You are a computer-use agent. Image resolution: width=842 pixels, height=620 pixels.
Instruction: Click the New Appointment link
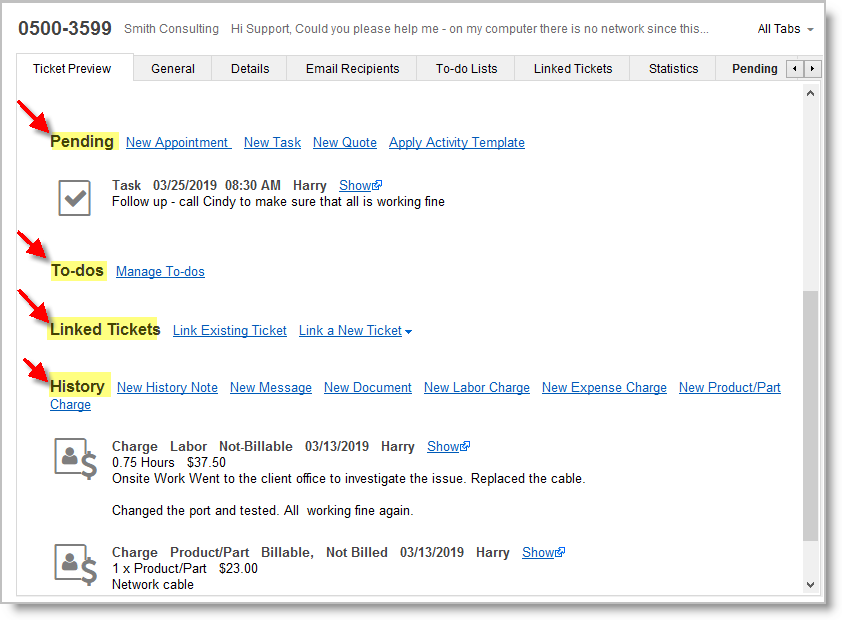(x=178, y=142)
